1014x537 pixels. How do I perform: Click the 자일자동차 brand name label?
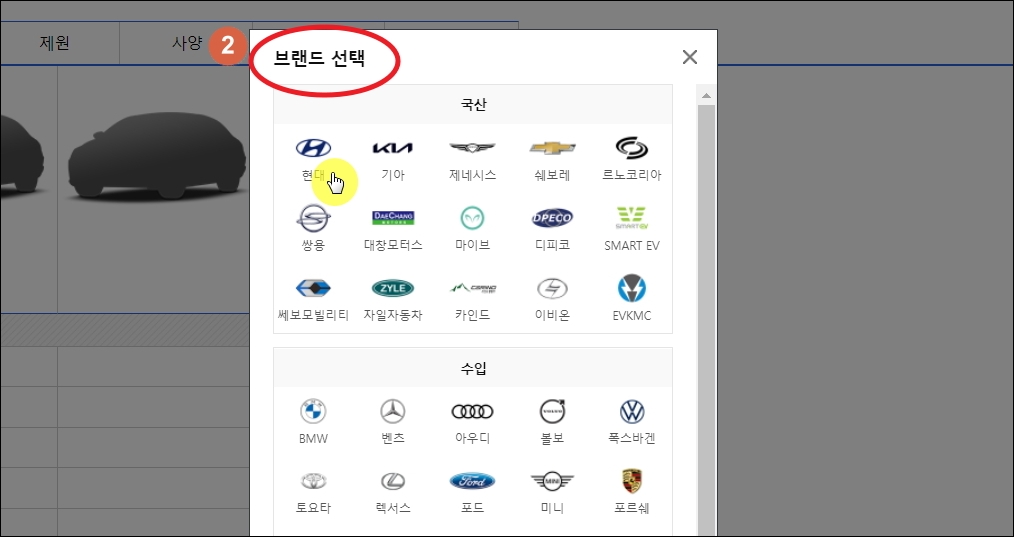393,315
